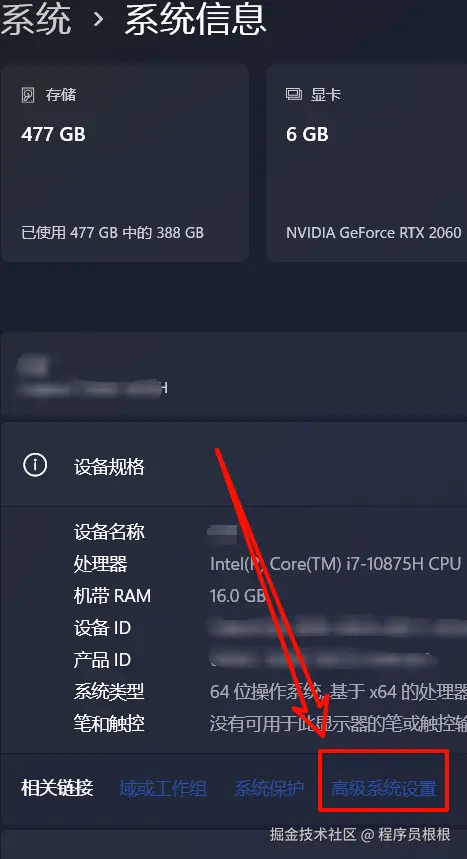Open the 系统保护 link

(x=269, y=789)
